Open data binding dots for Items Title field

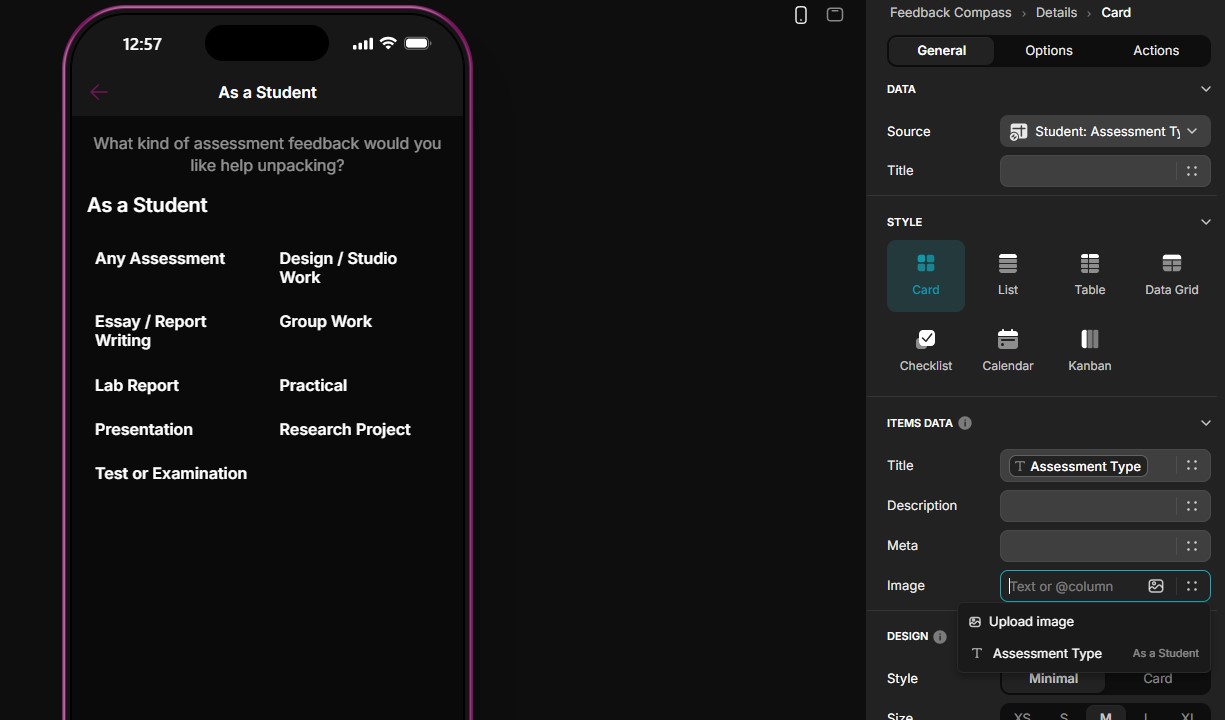[x=1192, y=466]
